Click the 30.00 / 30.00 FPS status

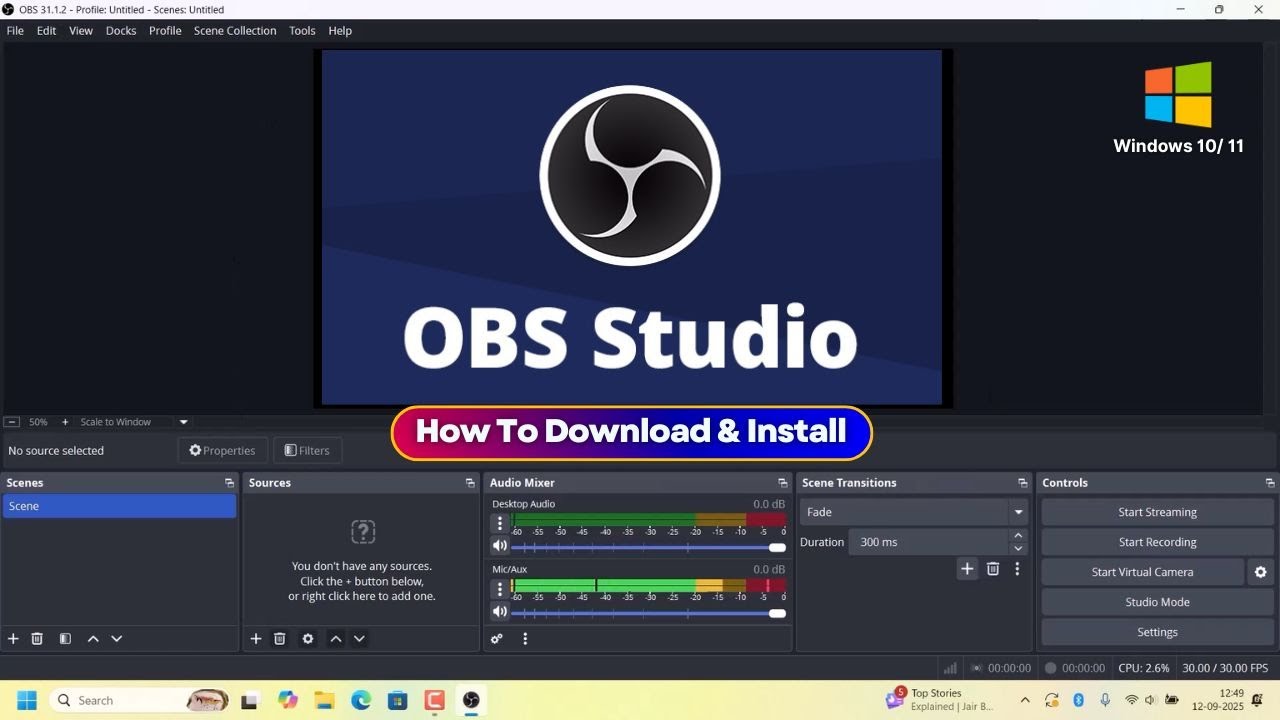[1225, 668]
